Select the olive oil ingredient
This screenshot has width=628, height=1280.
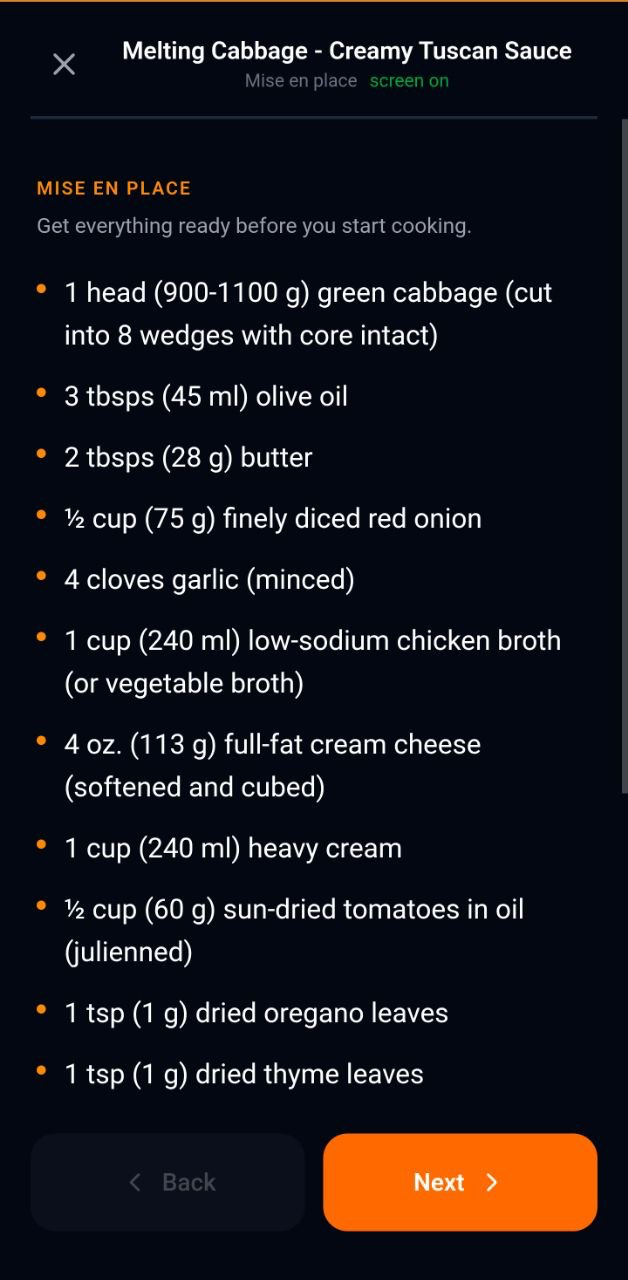click(206, 396)
